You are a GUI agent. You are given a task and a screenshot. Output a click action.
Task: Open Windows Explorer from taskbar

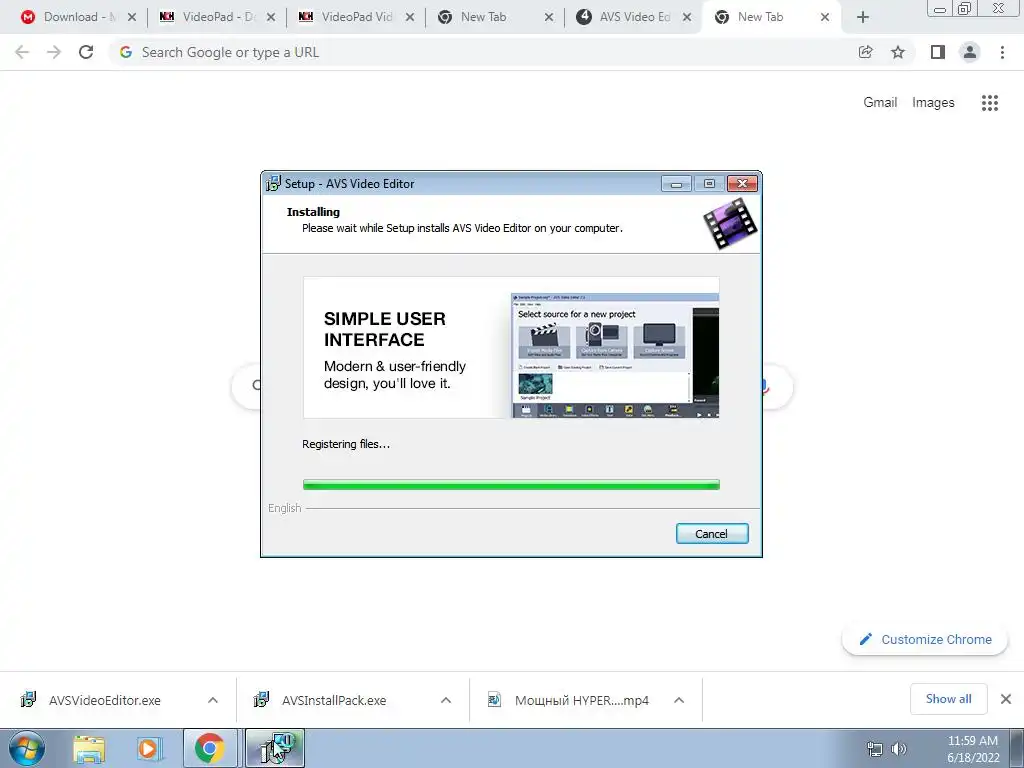pyautogui.click(x=89, y=748)
